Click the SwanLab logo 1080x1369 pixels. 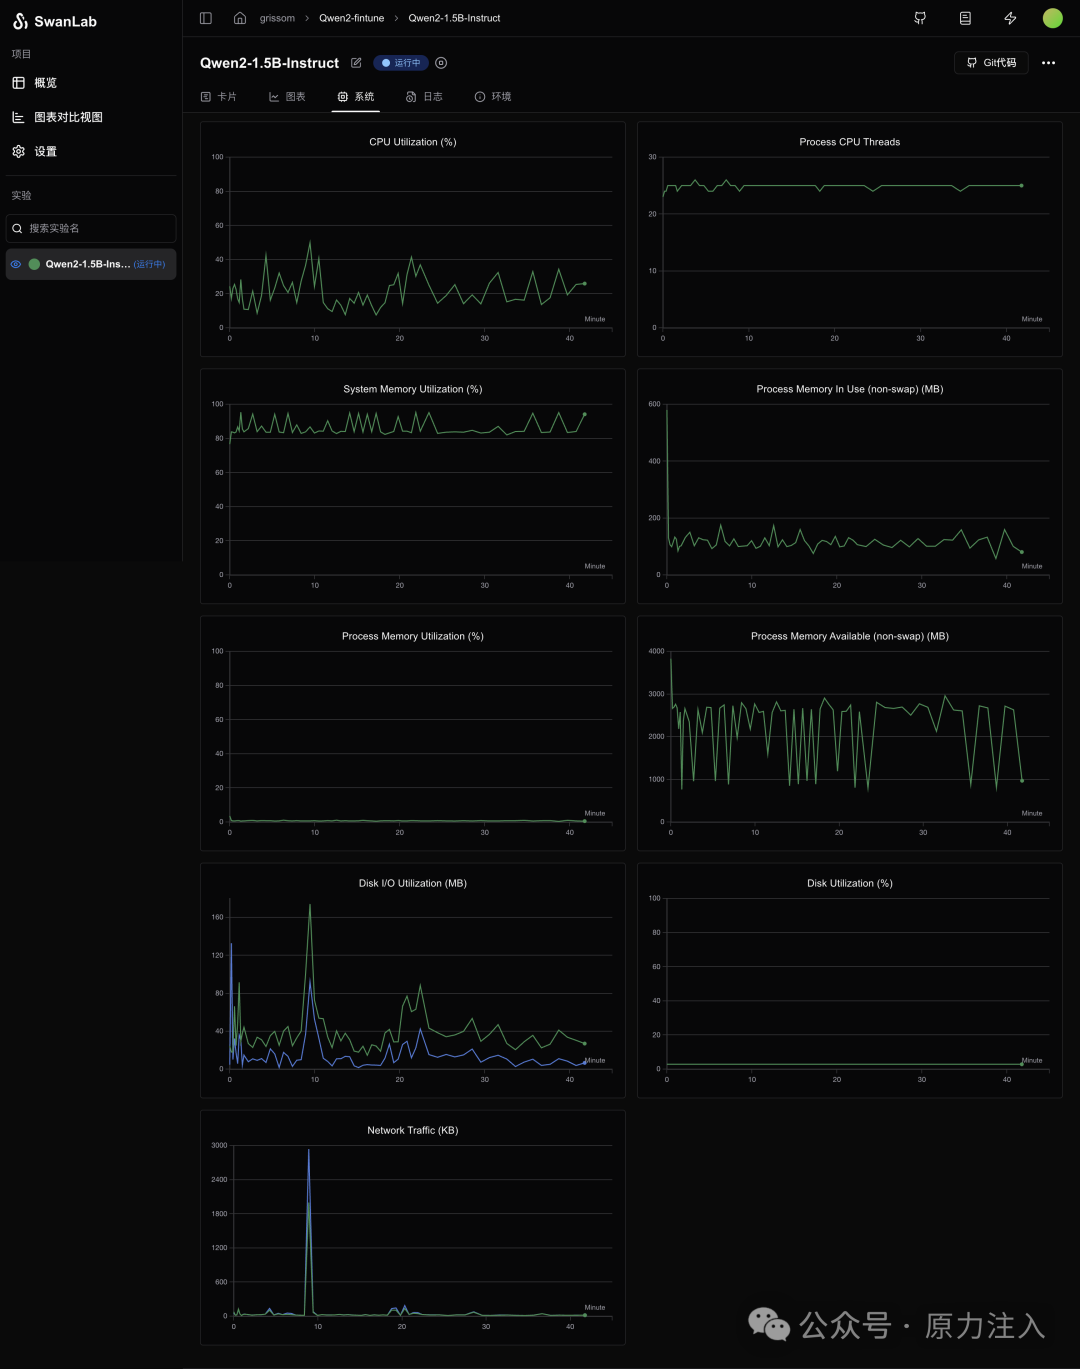pyautogui.click(x=55, y=21)
